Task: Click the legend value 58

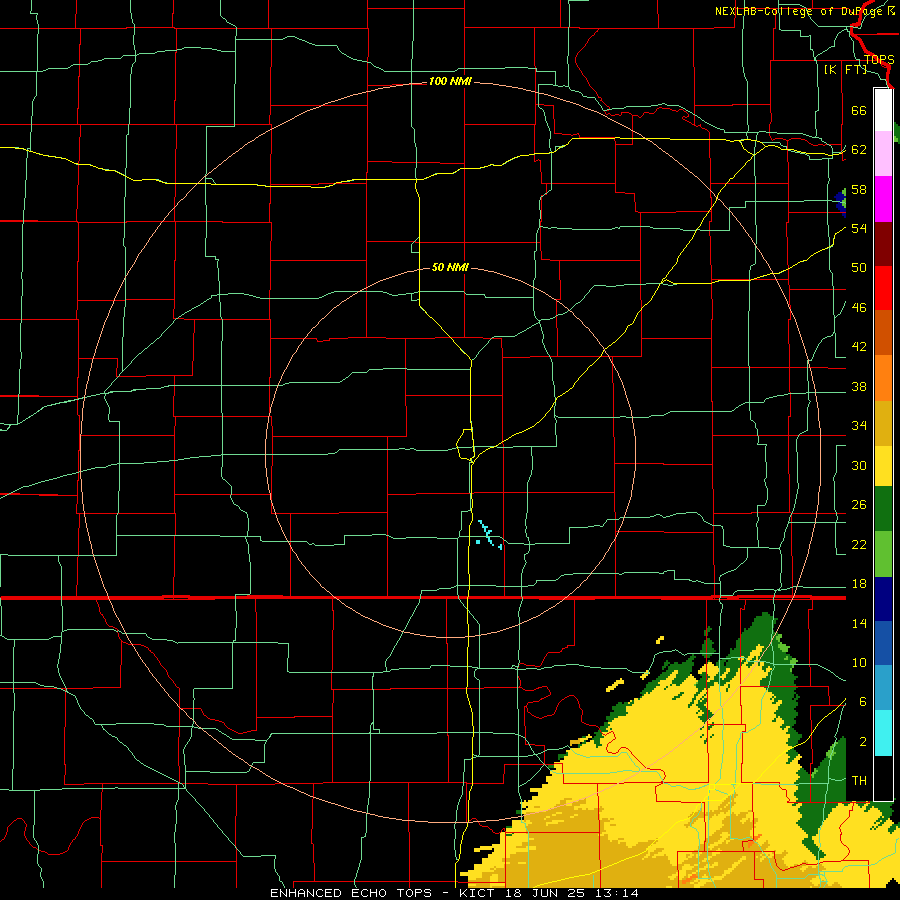Action: (859, 189)
